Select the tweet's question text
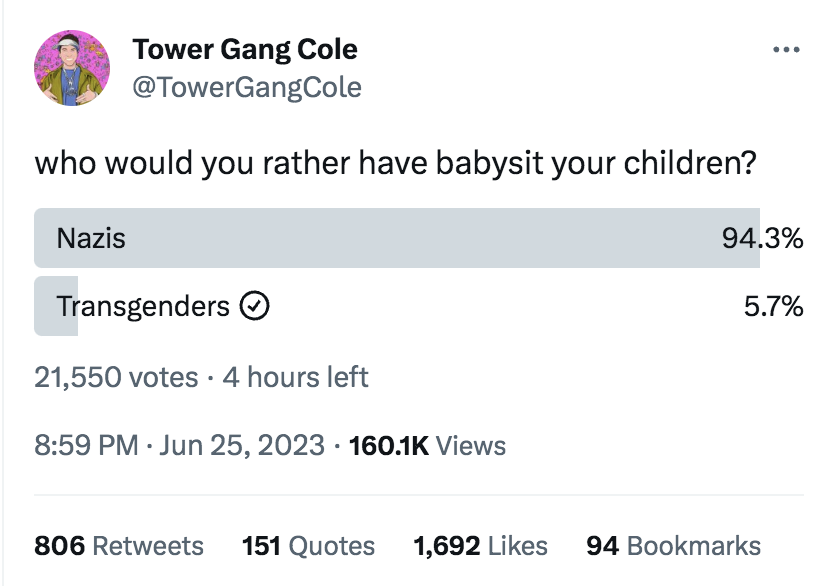This screenshot has height=586, width=834. (x=394, y=162)
